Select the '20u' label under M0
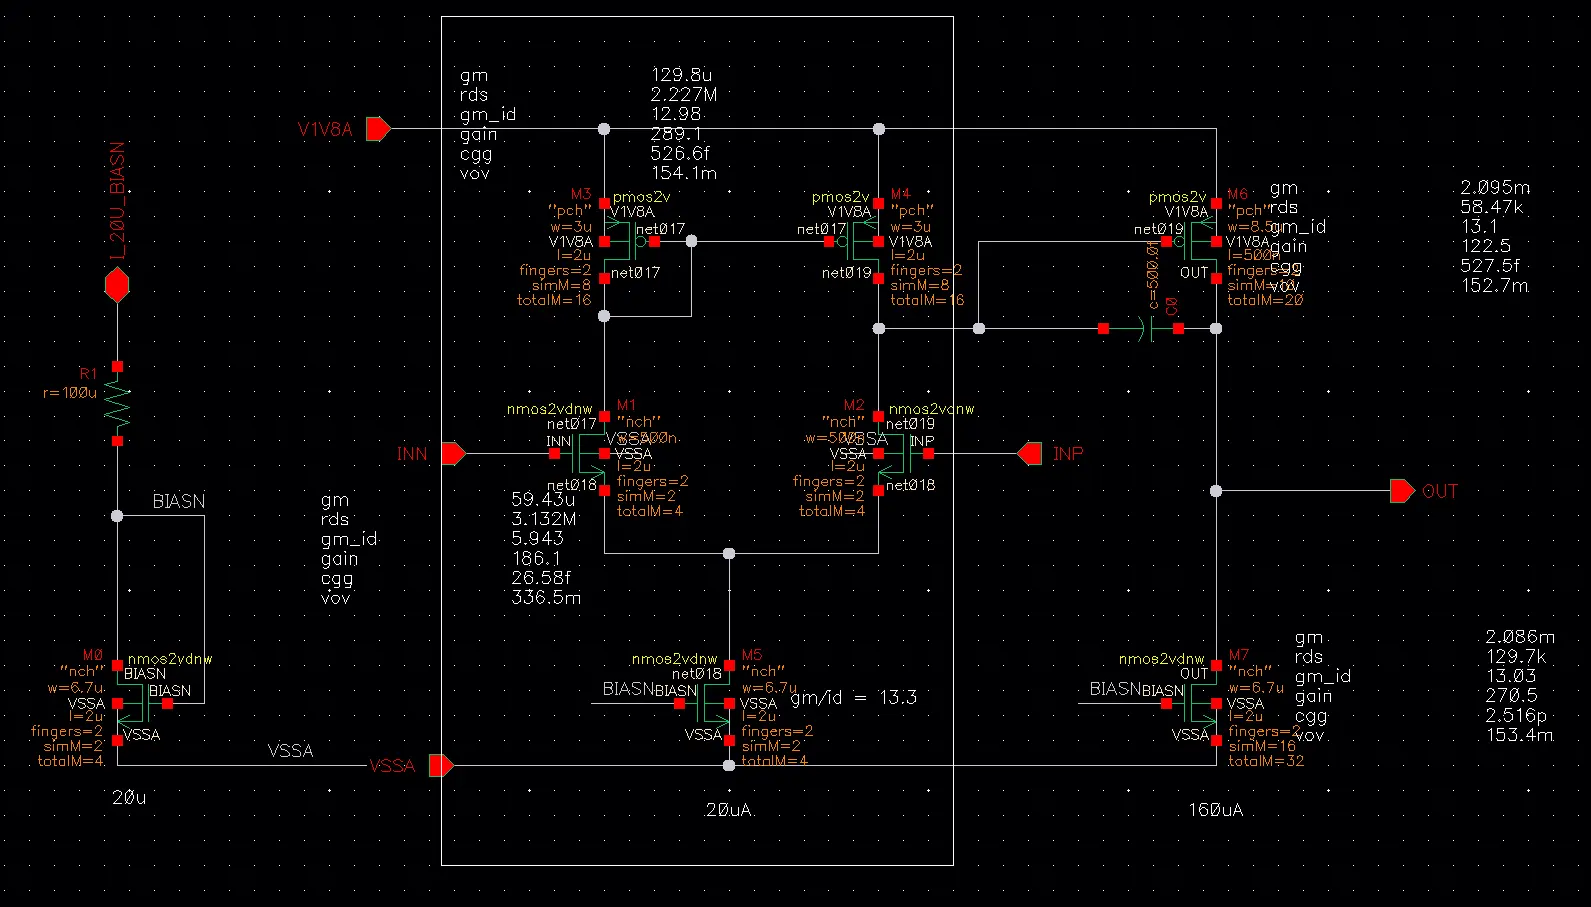This screenshot has height=907, width=1591. point(129,797)
